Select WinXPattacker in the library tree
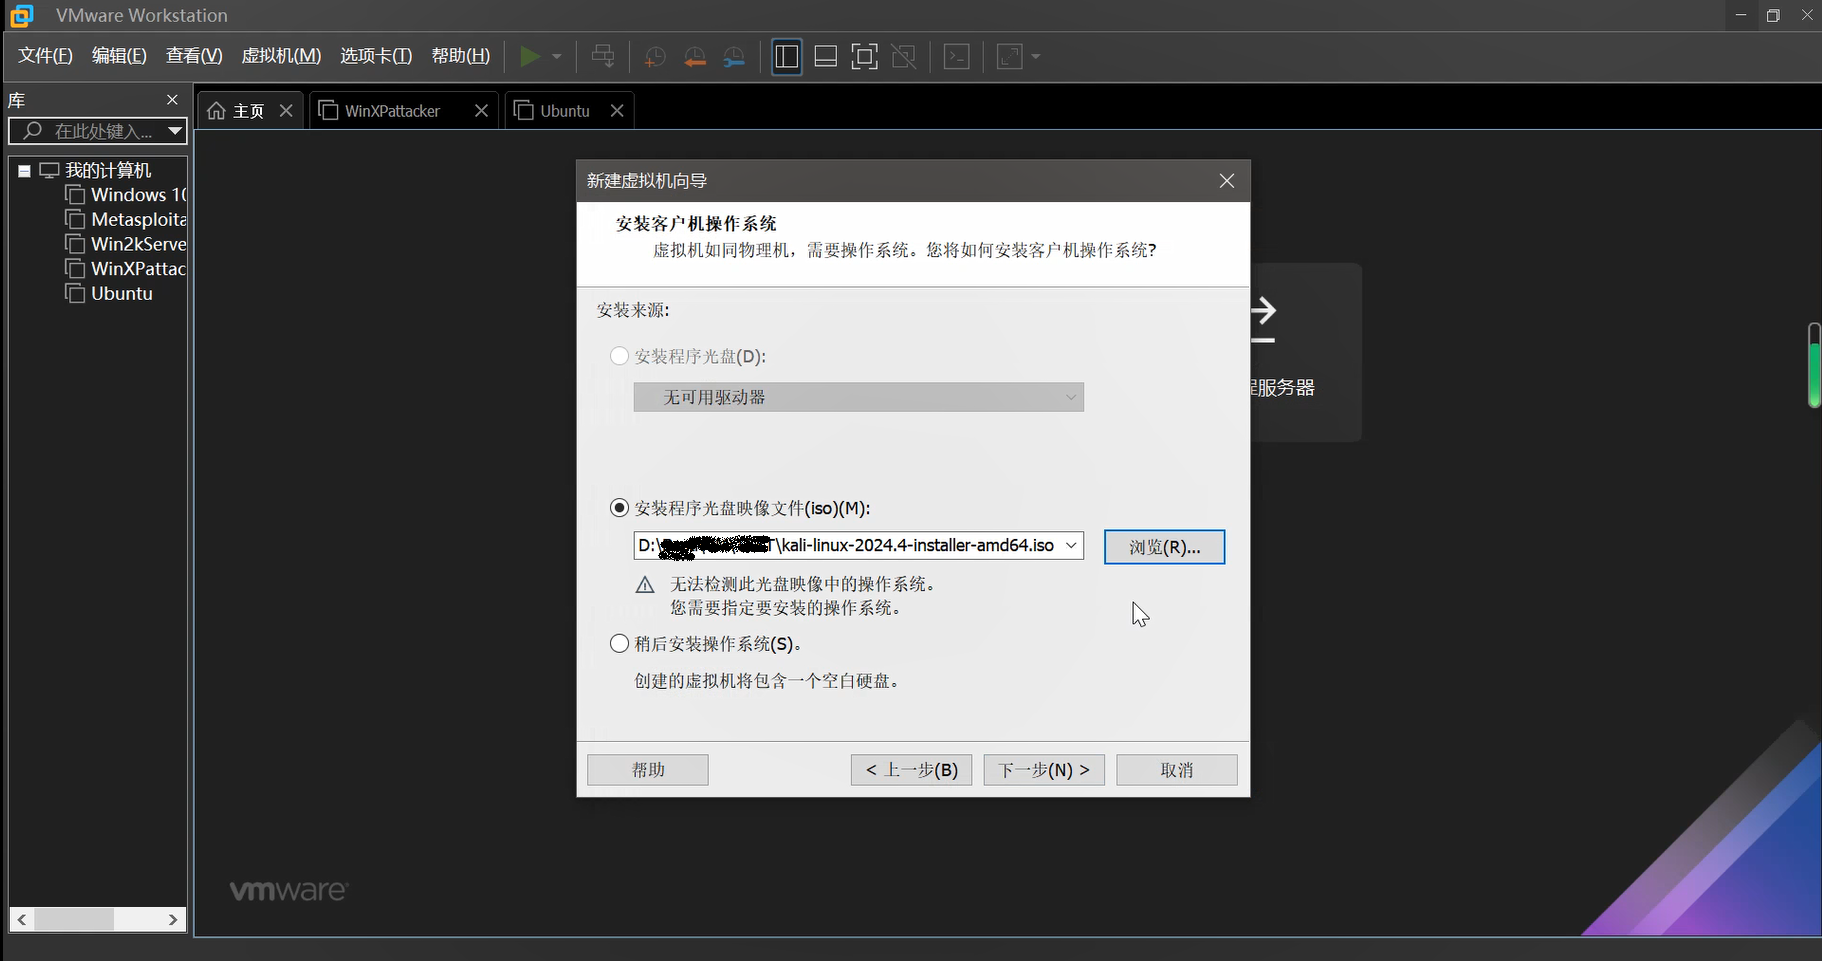The width and height of the screenshot is (1822, 961). click(x=139, y=269)
